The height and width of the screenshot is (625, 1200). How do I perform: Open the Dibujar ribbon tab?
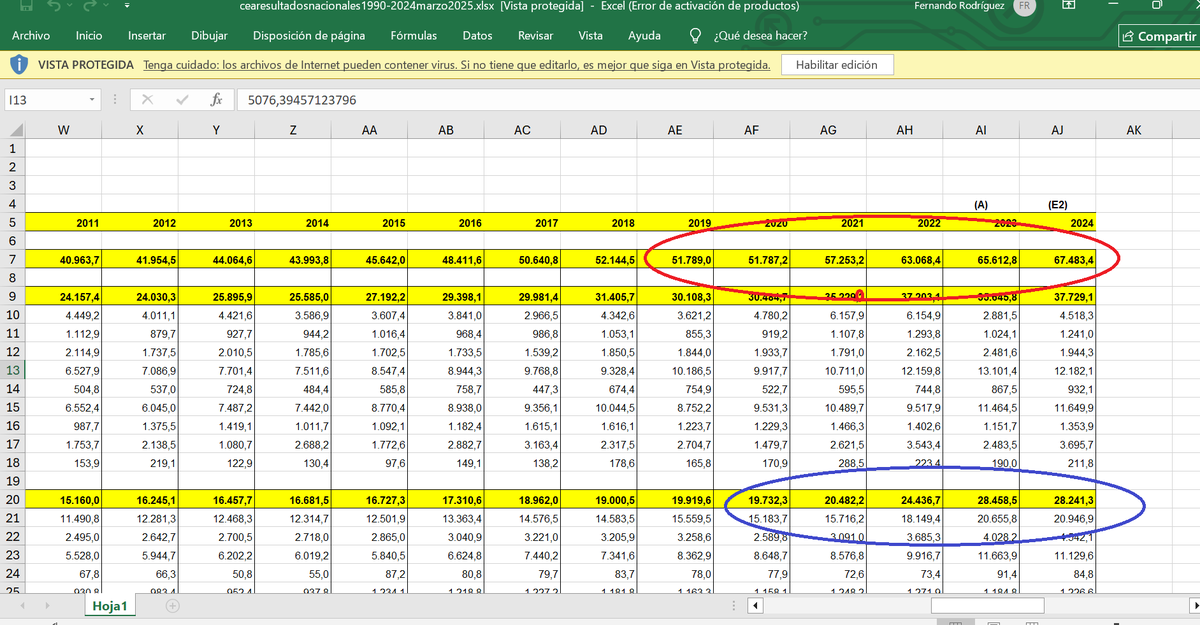pyautogui.click(x=209, y=36)
